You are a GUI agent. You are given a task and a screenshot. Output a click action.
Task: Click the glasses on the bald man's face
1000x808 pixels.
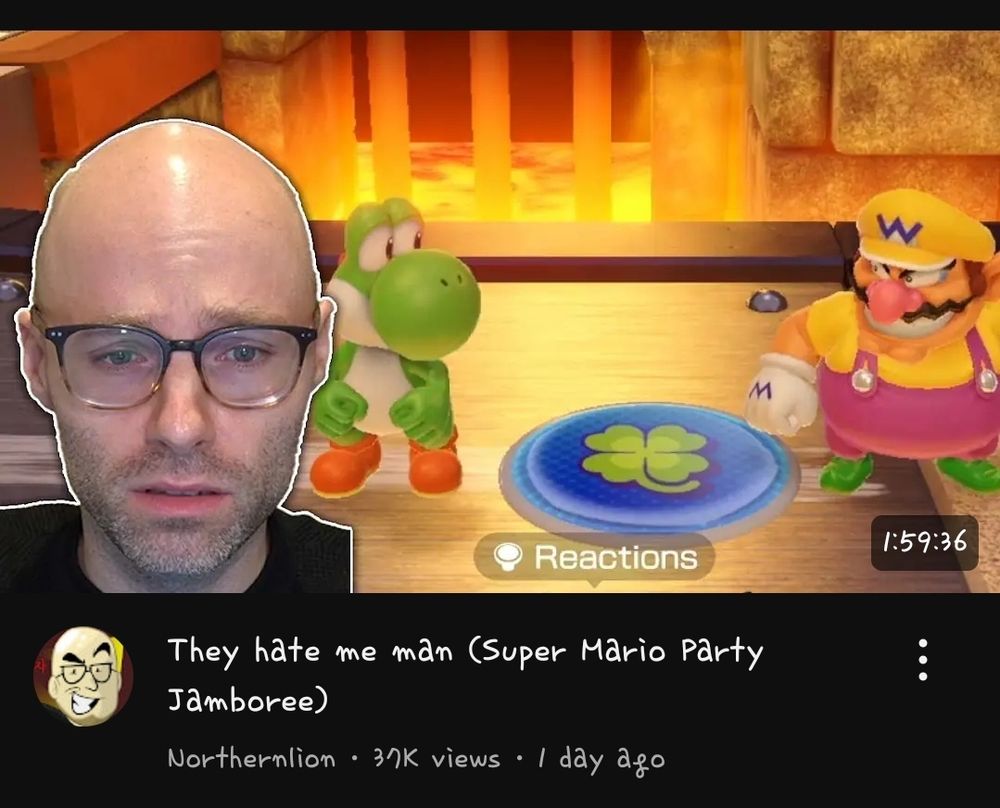click(181, 365)
